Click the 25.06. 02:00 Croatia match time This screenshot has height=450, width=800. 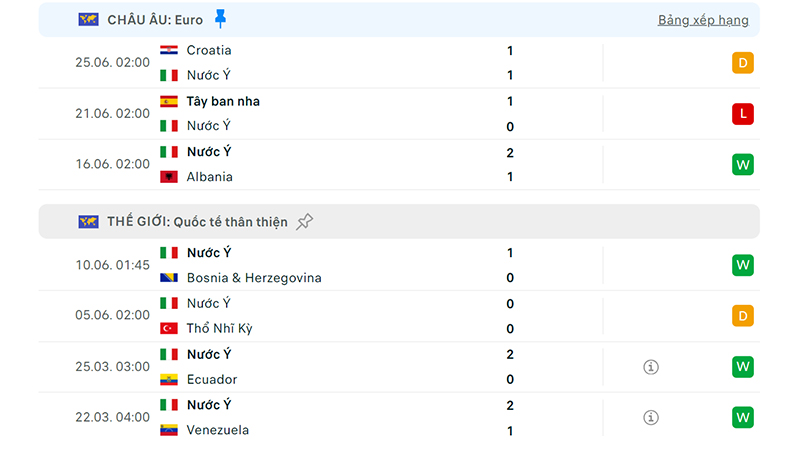point(112,62)
